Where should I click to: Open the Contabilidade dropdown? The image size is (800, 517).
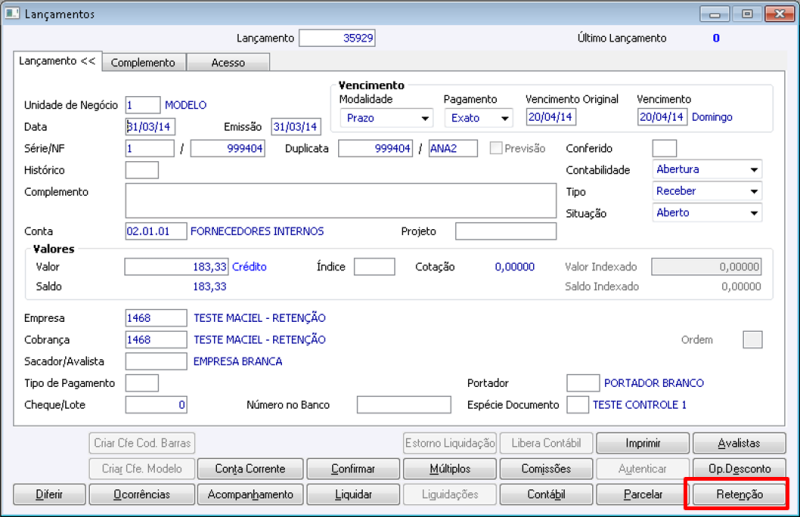[707, 170]
